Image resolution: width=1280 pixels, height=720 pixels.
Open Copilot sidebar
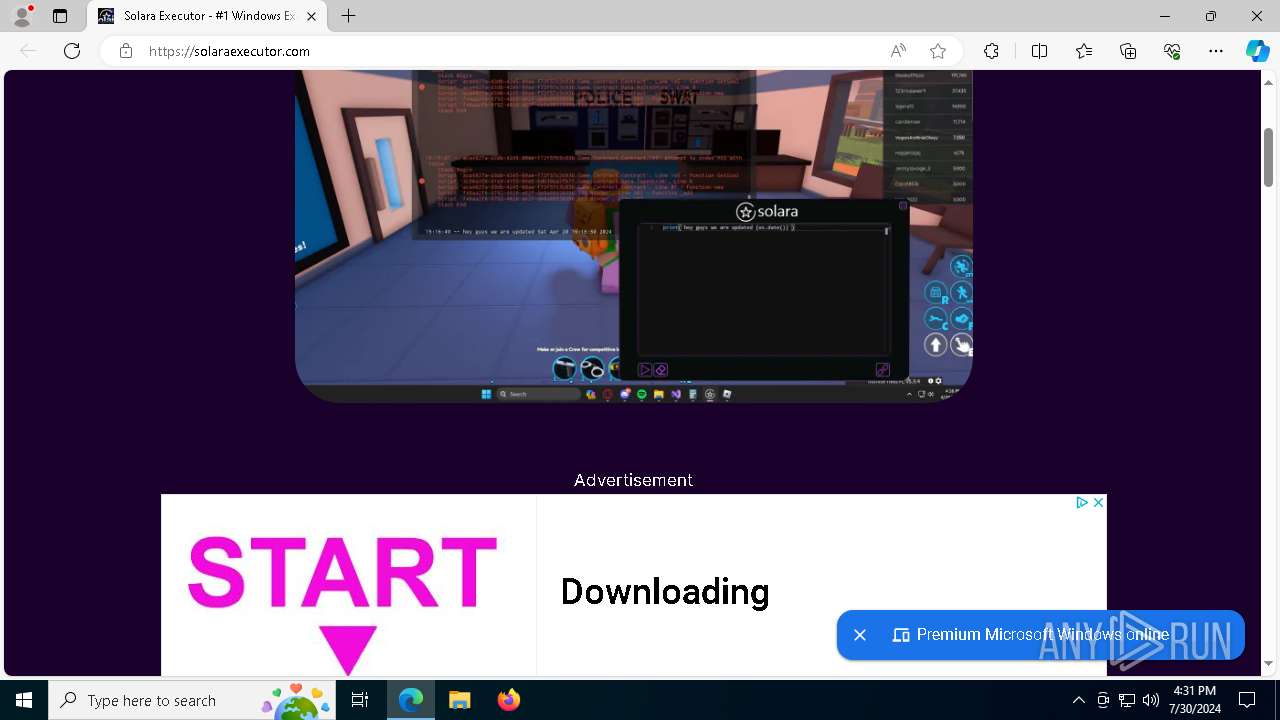tap(1257, 51)
